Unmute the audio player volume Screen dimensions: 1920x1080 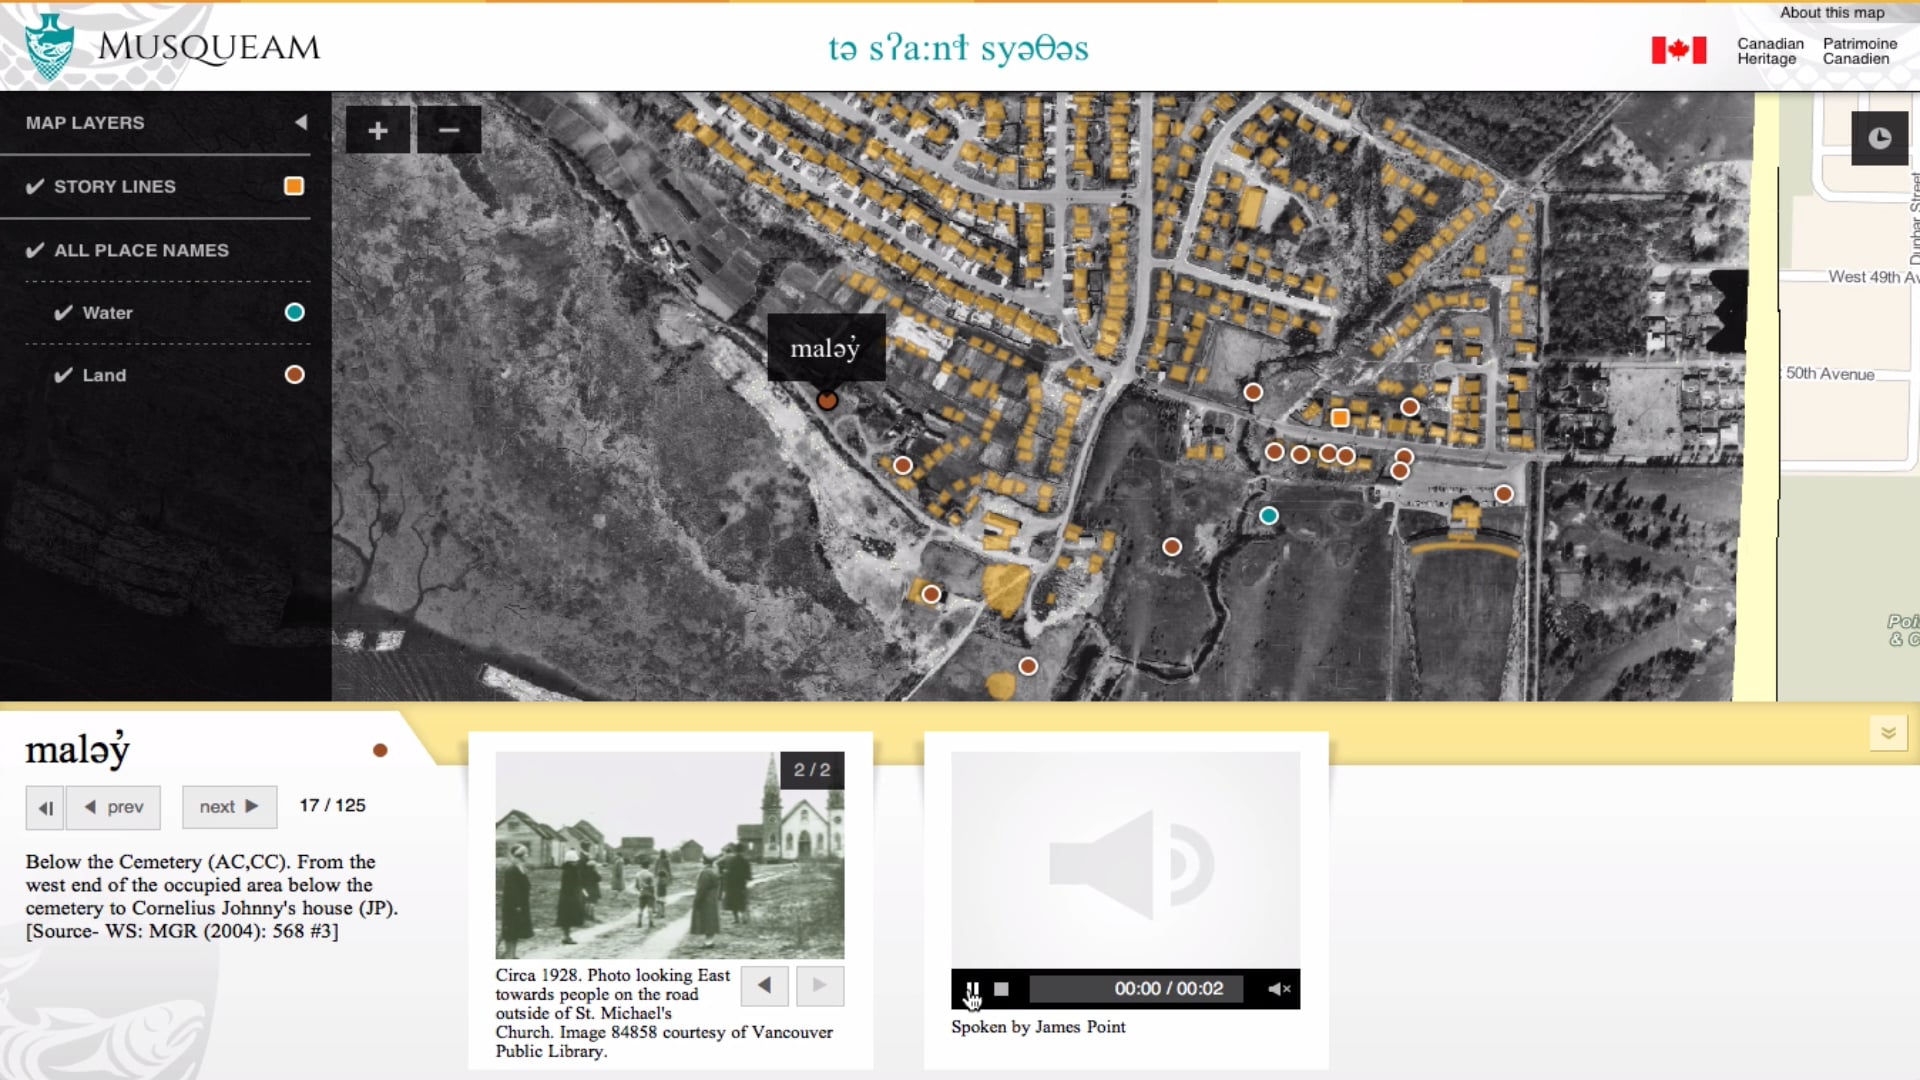pyautogui.click(x=1279, y=989)
